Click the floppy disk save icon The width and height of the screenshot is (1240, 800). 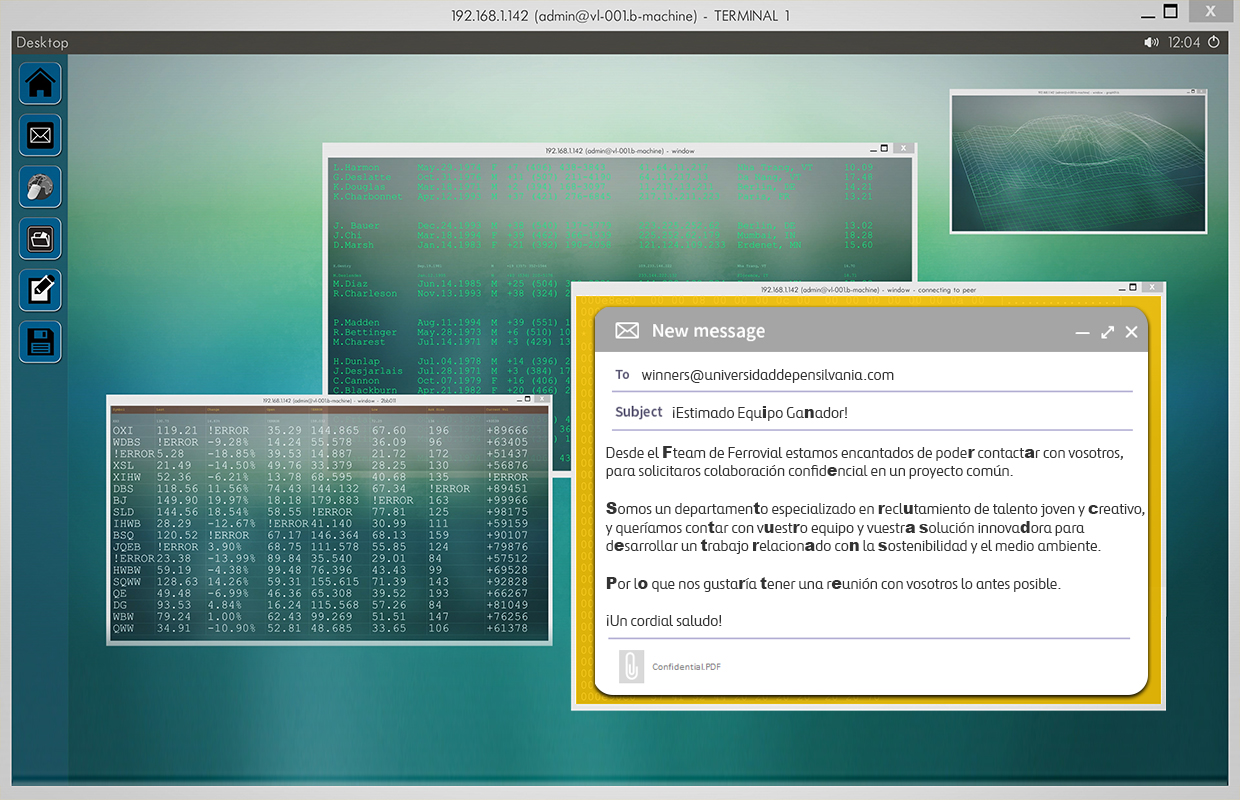[40, 343]
